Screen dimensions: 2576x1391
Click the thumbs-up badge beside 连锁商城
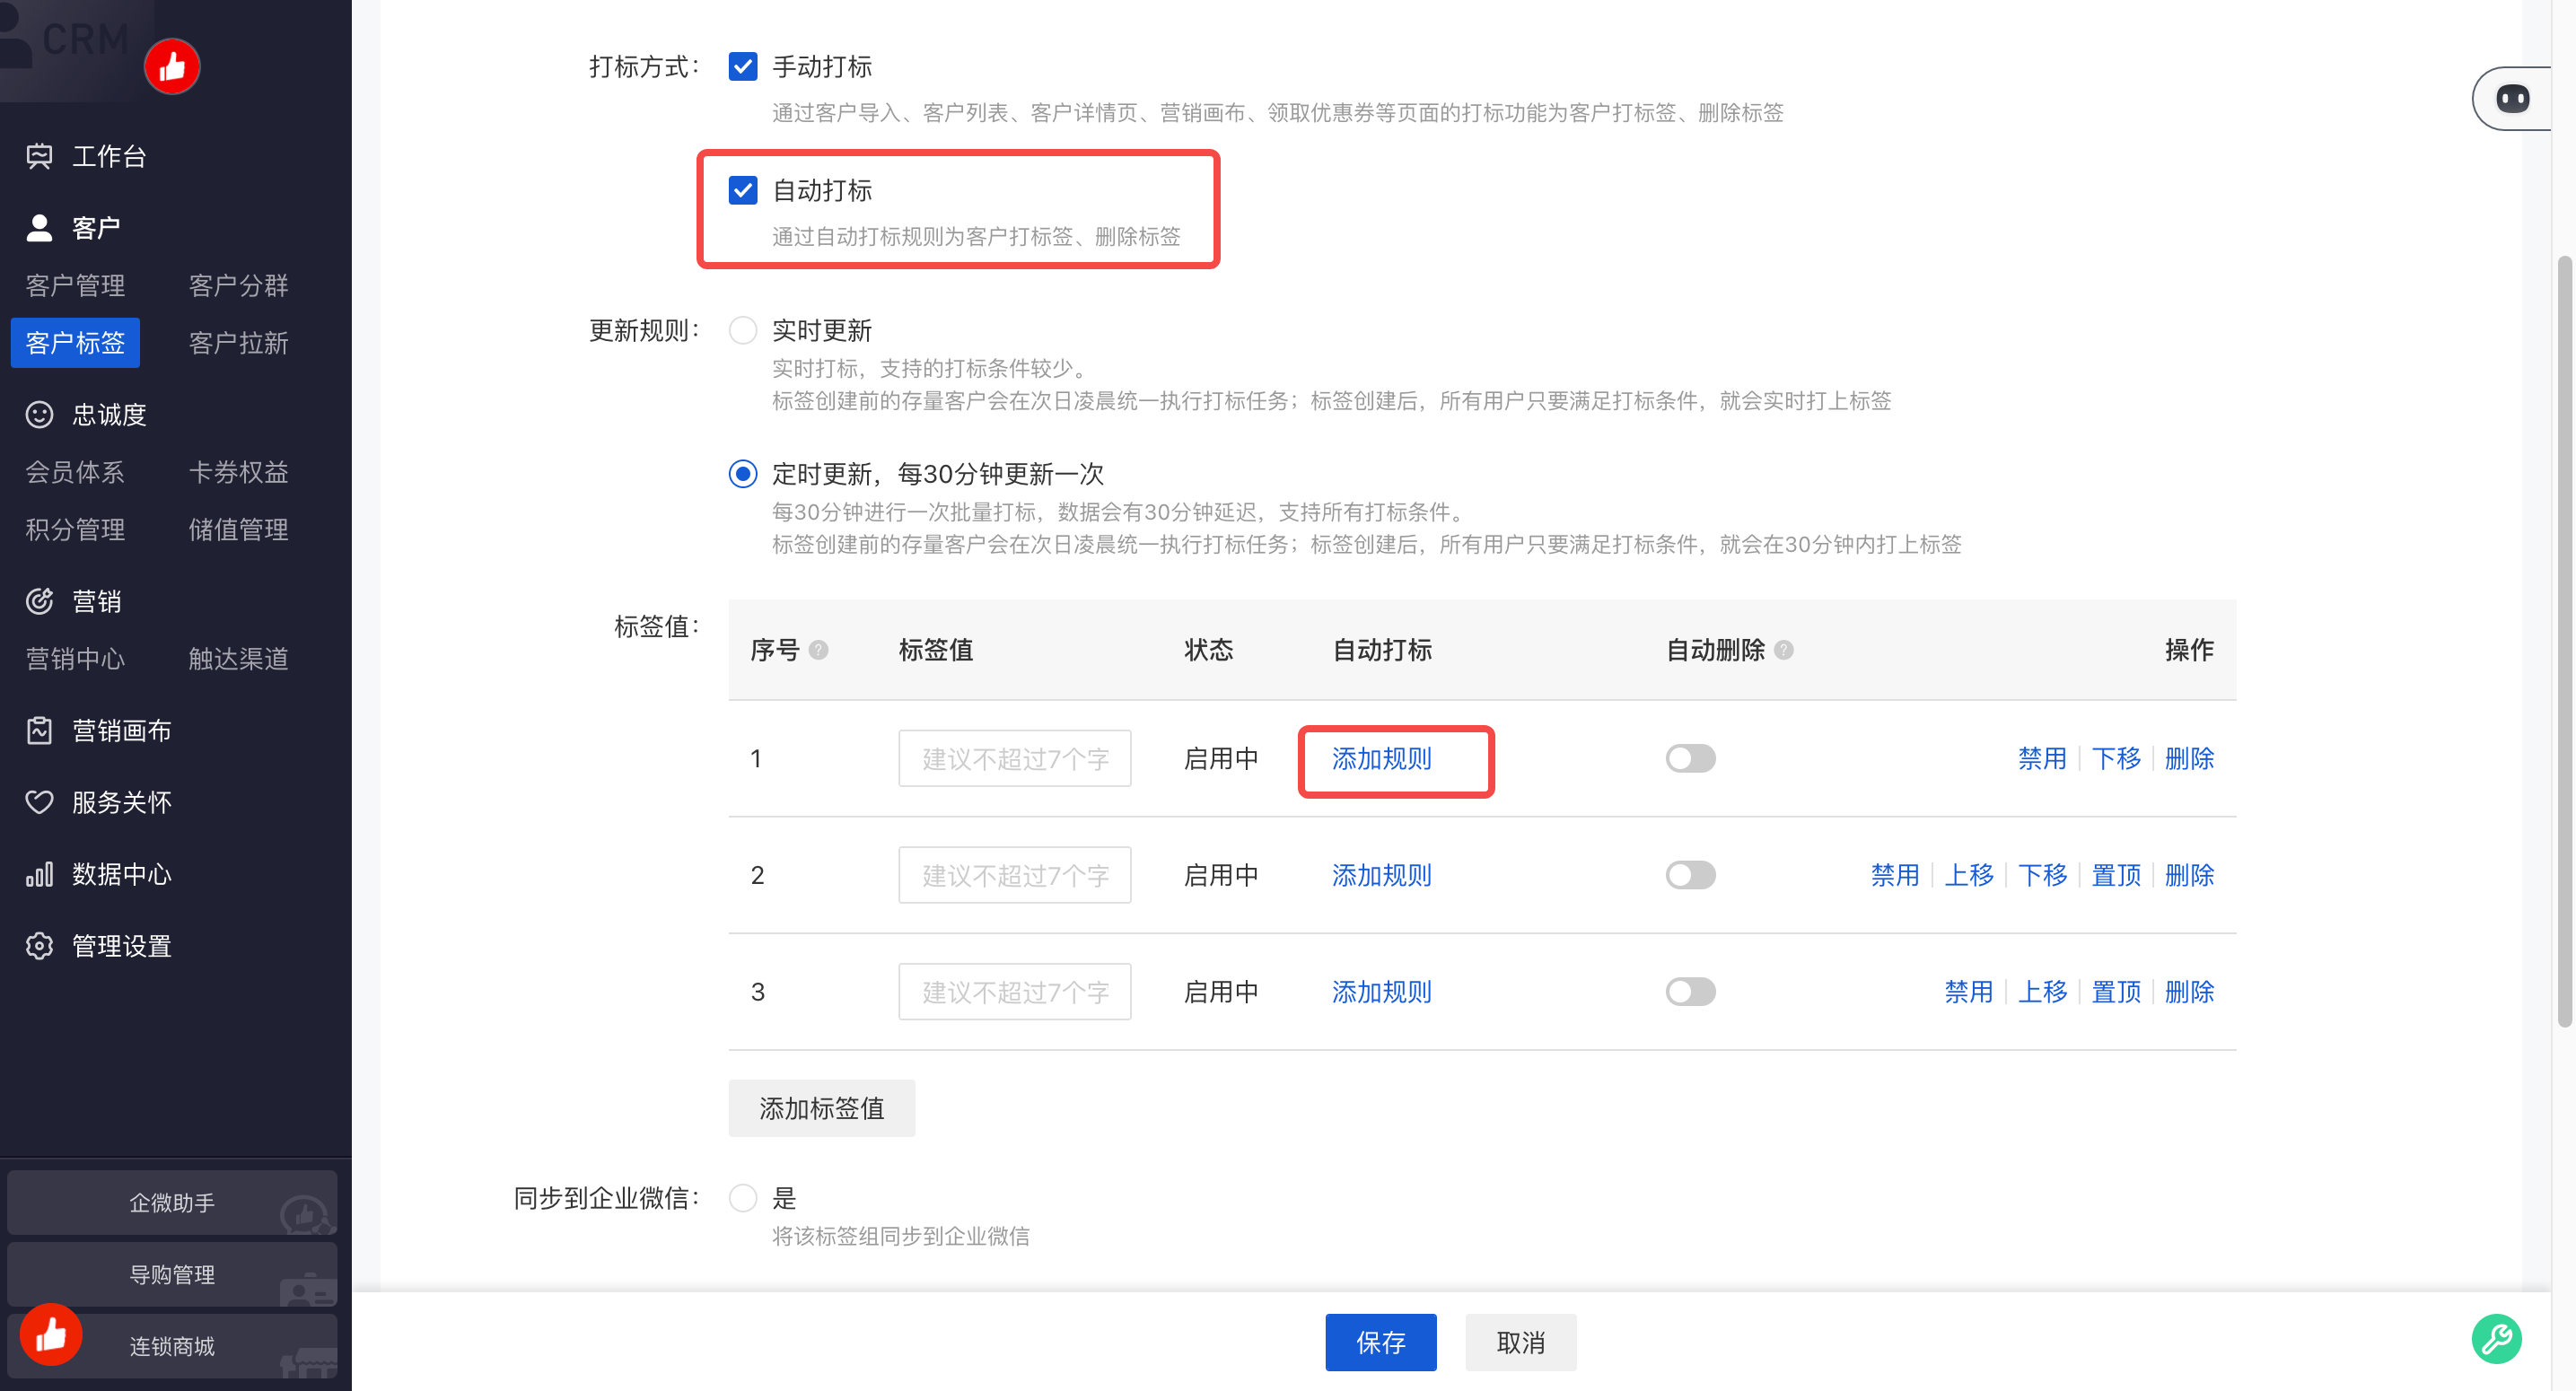(x=51, y=1334)
